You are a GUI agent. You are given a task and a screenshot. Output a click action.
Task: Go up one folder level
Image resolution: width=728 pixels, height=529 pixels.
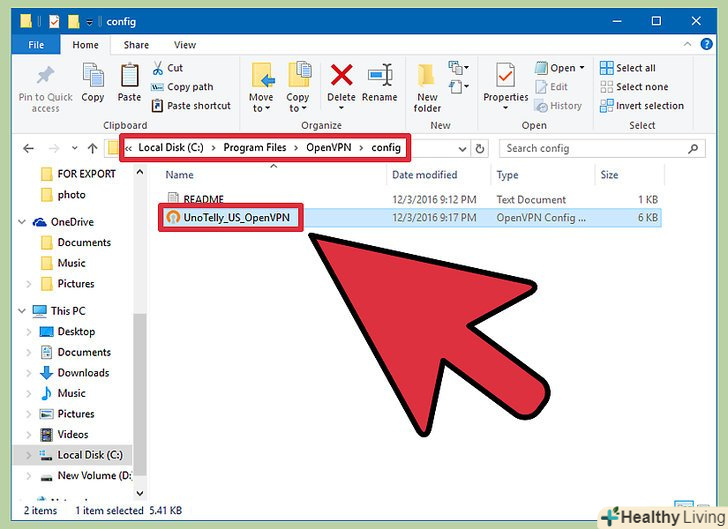click(x=92, y=149)
